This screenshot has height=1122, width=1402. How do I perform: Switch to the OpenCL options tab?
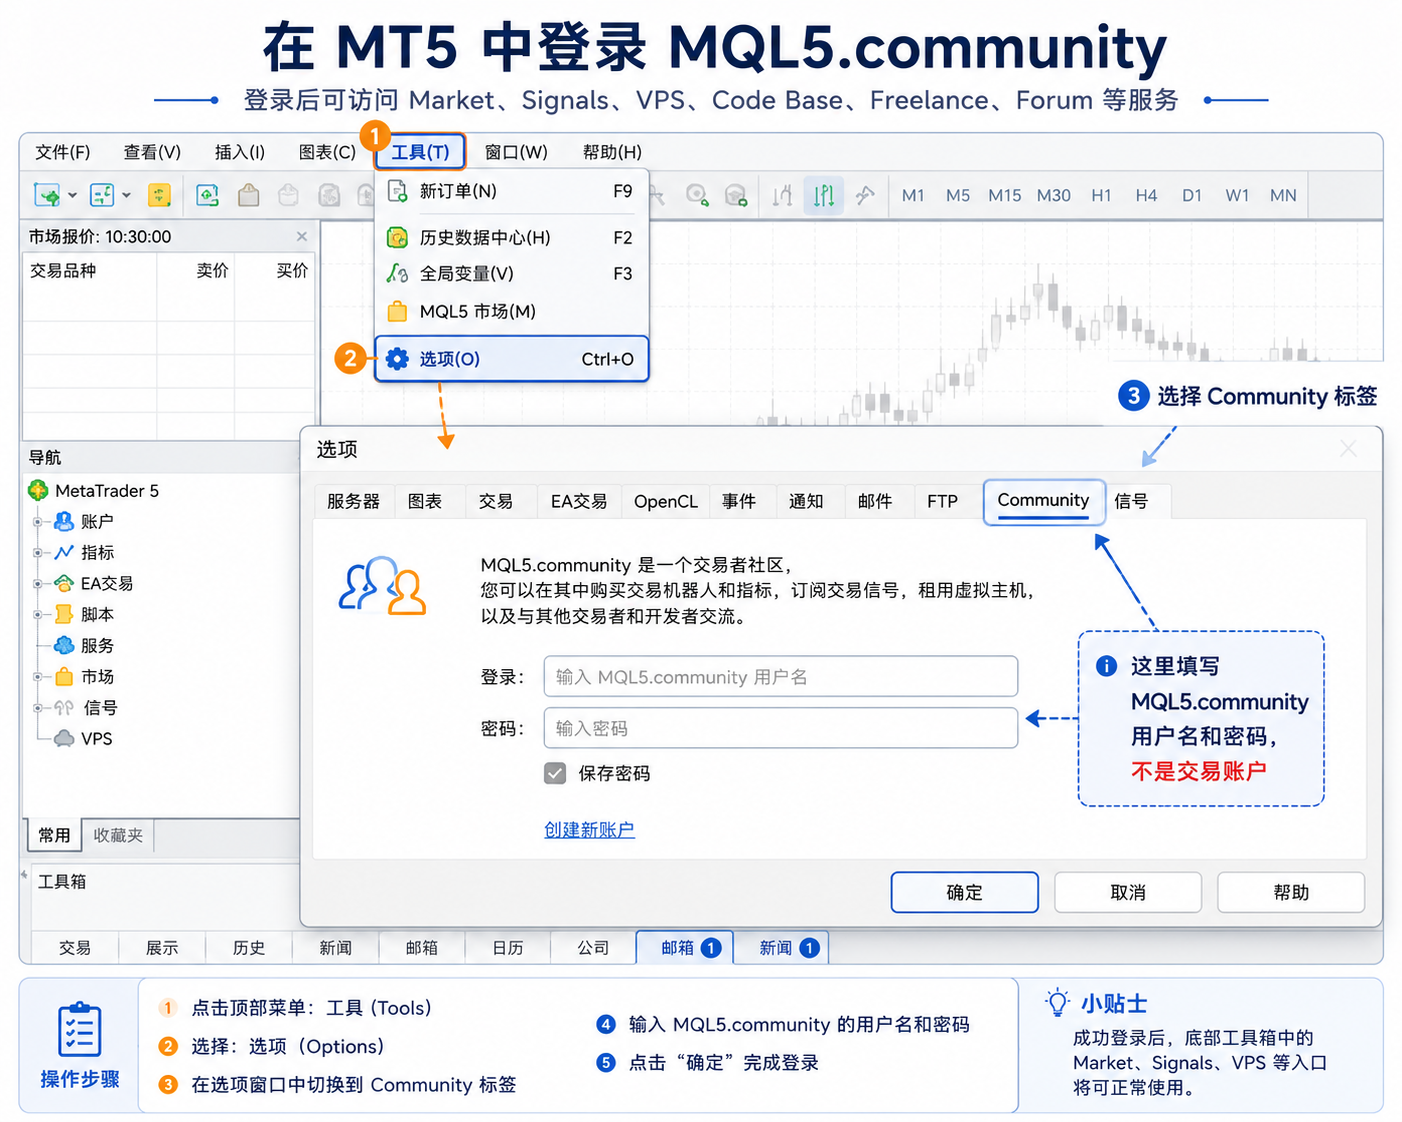click(666, 501)
